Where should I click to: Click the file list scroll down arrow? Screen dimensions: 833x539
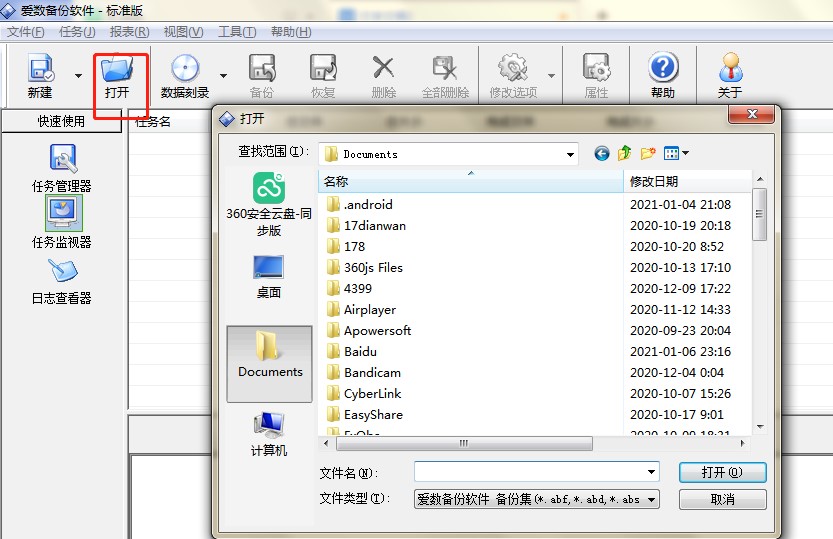[x=760, y=427]
